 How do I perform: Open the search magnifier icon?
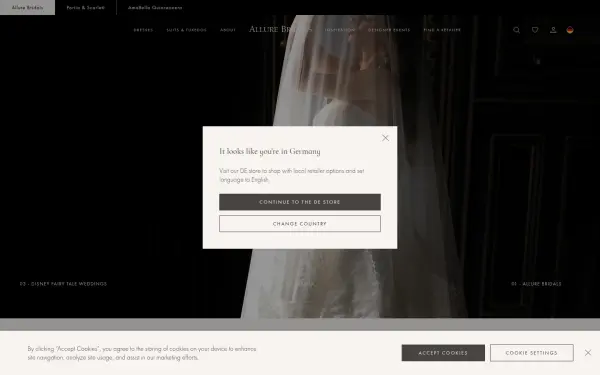point(516,30)
